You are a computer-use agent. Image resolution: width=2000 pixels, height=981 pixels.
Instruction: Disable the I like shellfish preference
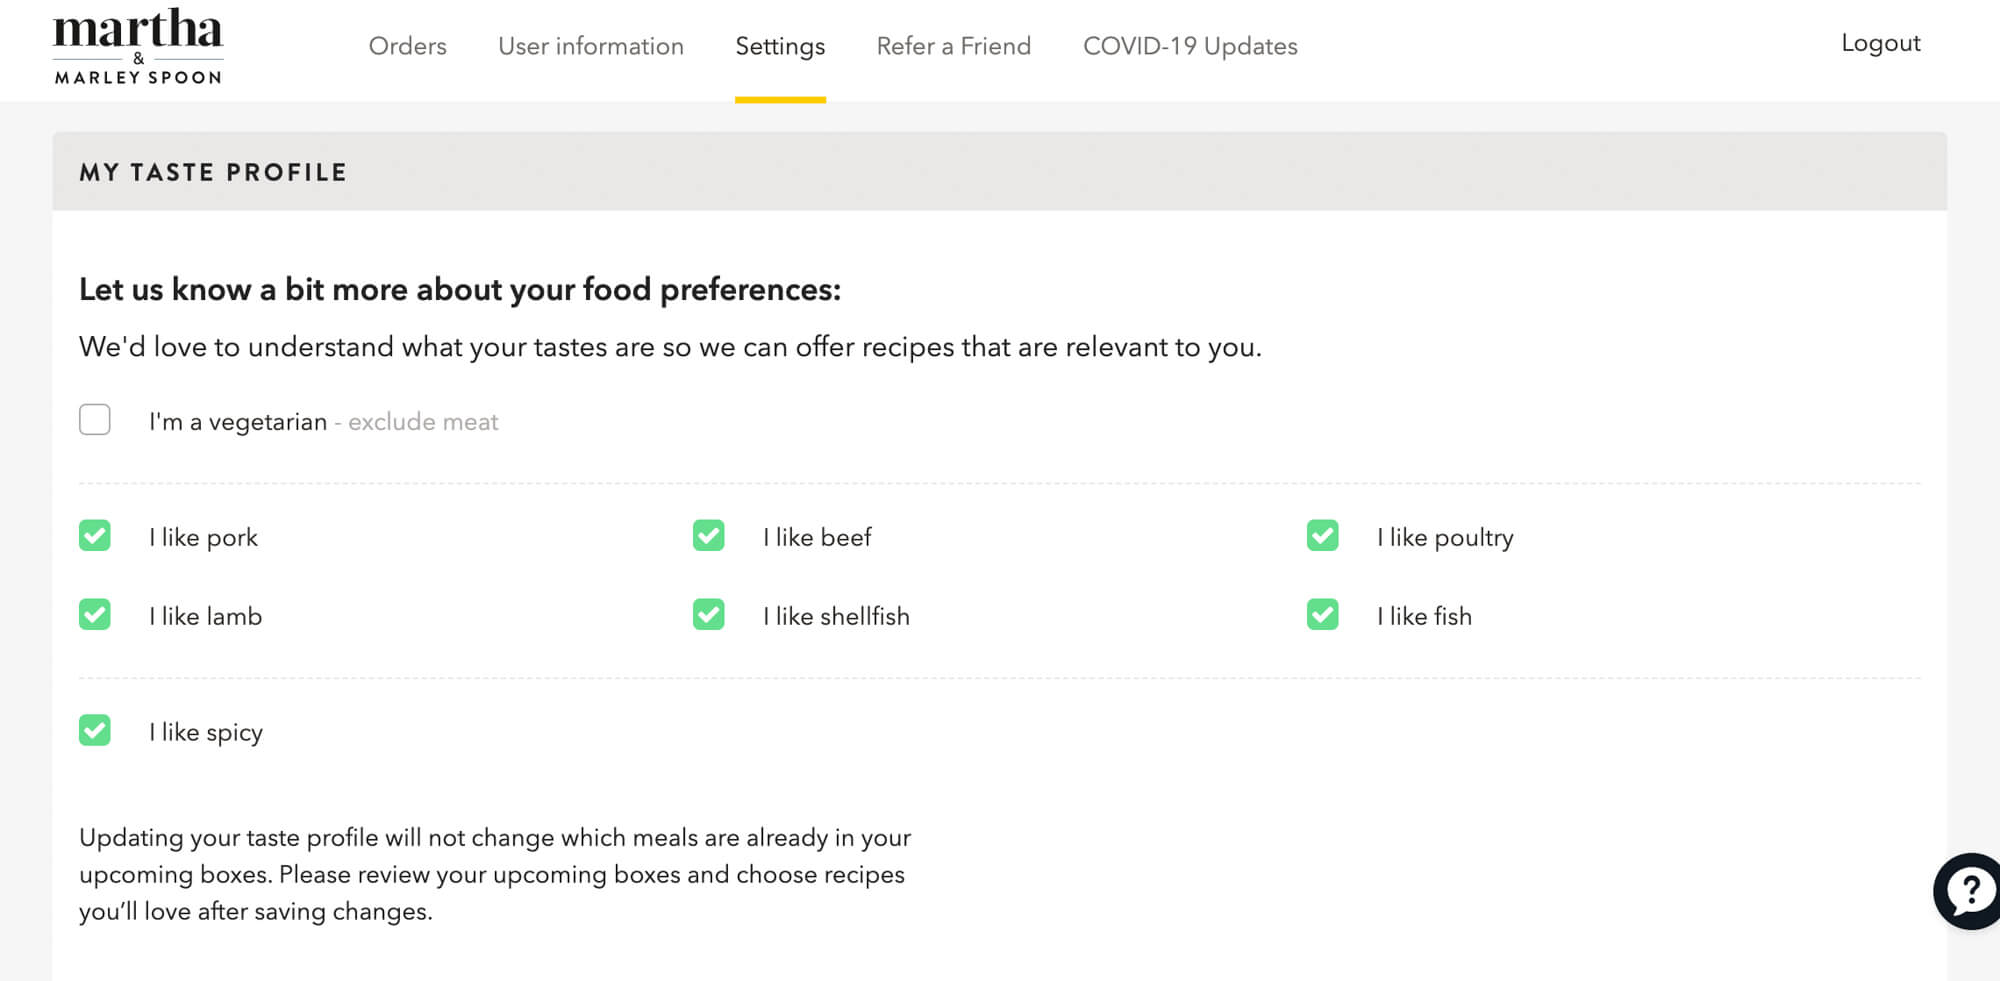pyautogui.click(x=708, y=615)
